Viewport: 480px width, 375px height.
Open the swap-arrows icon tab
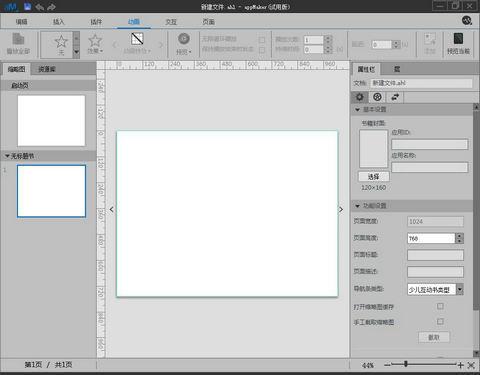[x=395, y=97]
